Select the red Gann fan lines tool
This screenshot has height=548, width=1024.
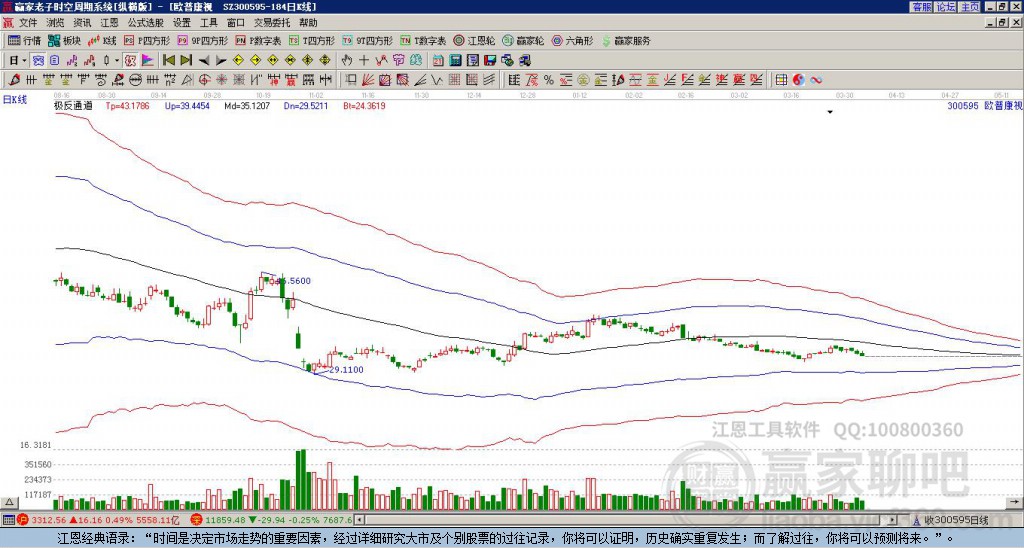[368, 80]
